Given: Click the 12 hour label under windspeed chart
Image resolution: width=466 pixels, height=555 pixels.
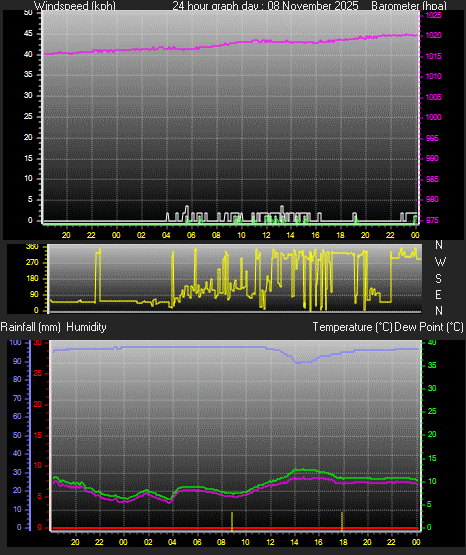Looking at the screenshot, I should click(266, 235).
